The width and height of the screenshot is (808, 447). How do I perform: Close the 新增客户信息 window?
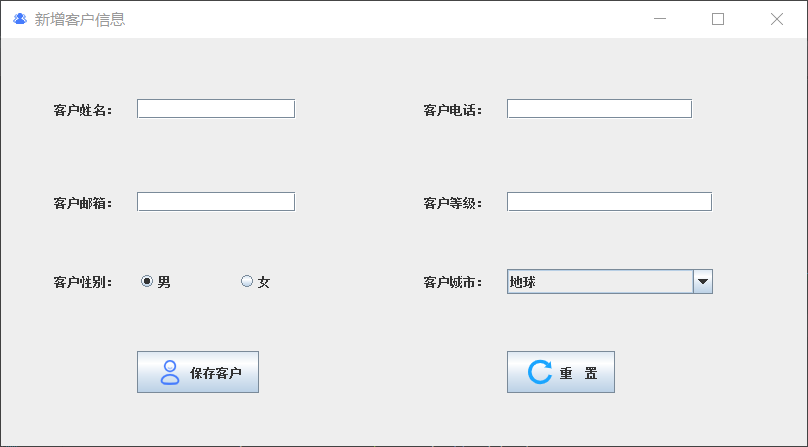tap(777, 19)
